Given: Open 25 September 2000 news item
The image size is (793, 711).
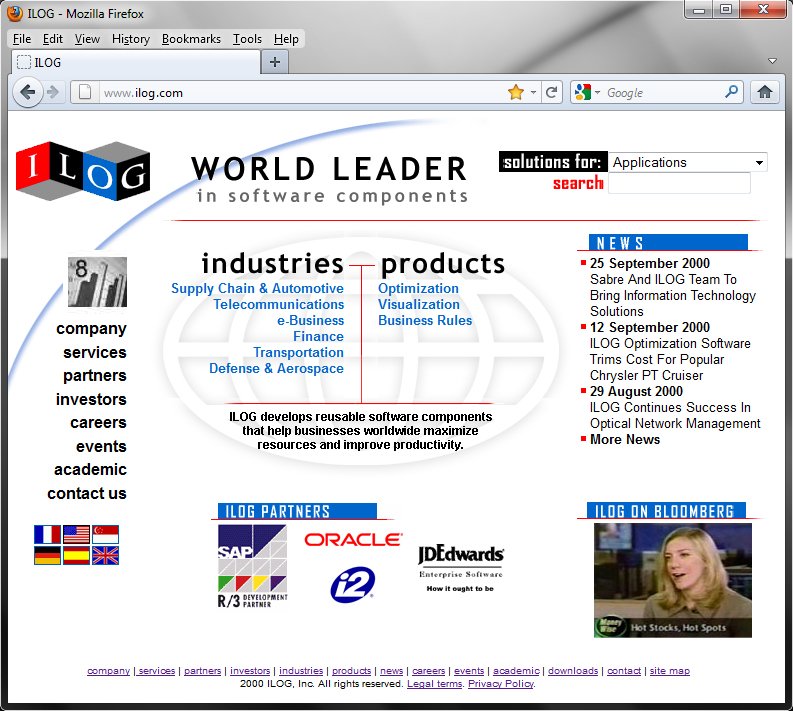Looking at the screenshot, I should tap(673, 287).
